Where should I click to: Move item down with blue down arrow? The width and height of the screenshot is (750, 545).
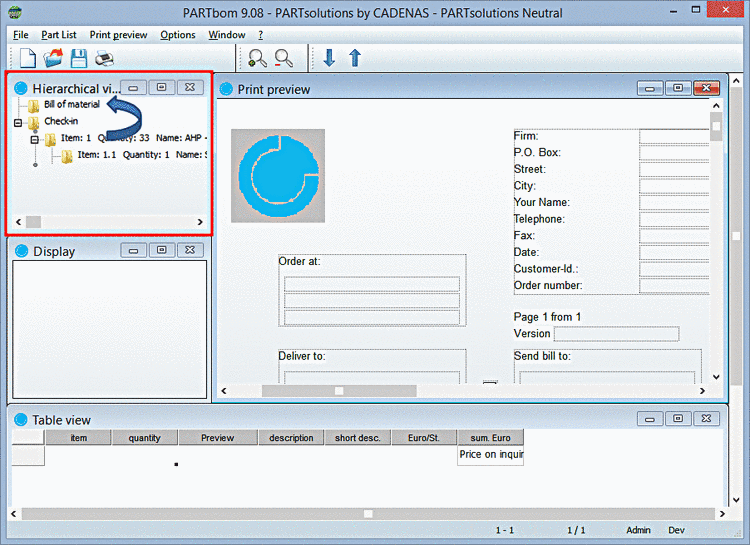click(329, 58)
